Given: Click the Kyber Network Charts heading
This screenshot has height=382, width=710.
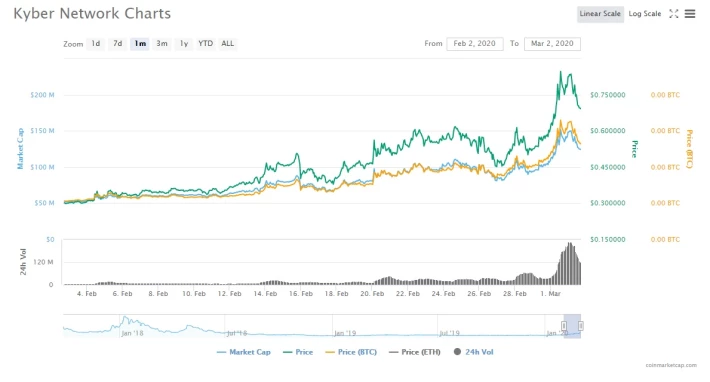Looking at the screenshot, I should coord(92,14).
